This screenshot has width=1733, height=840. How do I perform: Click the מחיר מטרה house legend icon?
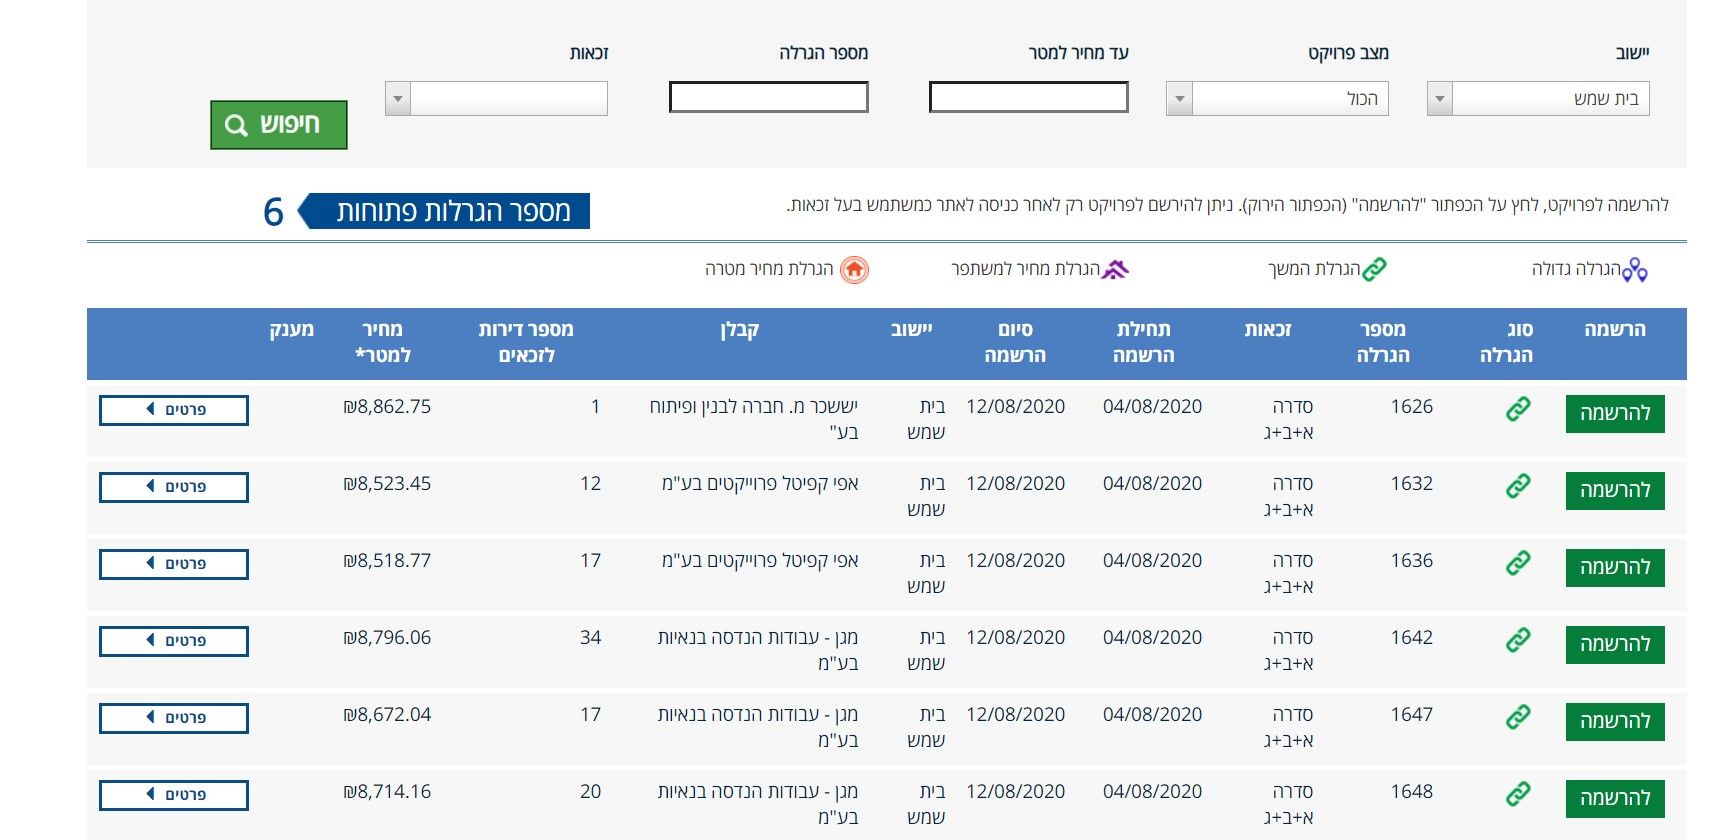[854, 270]
